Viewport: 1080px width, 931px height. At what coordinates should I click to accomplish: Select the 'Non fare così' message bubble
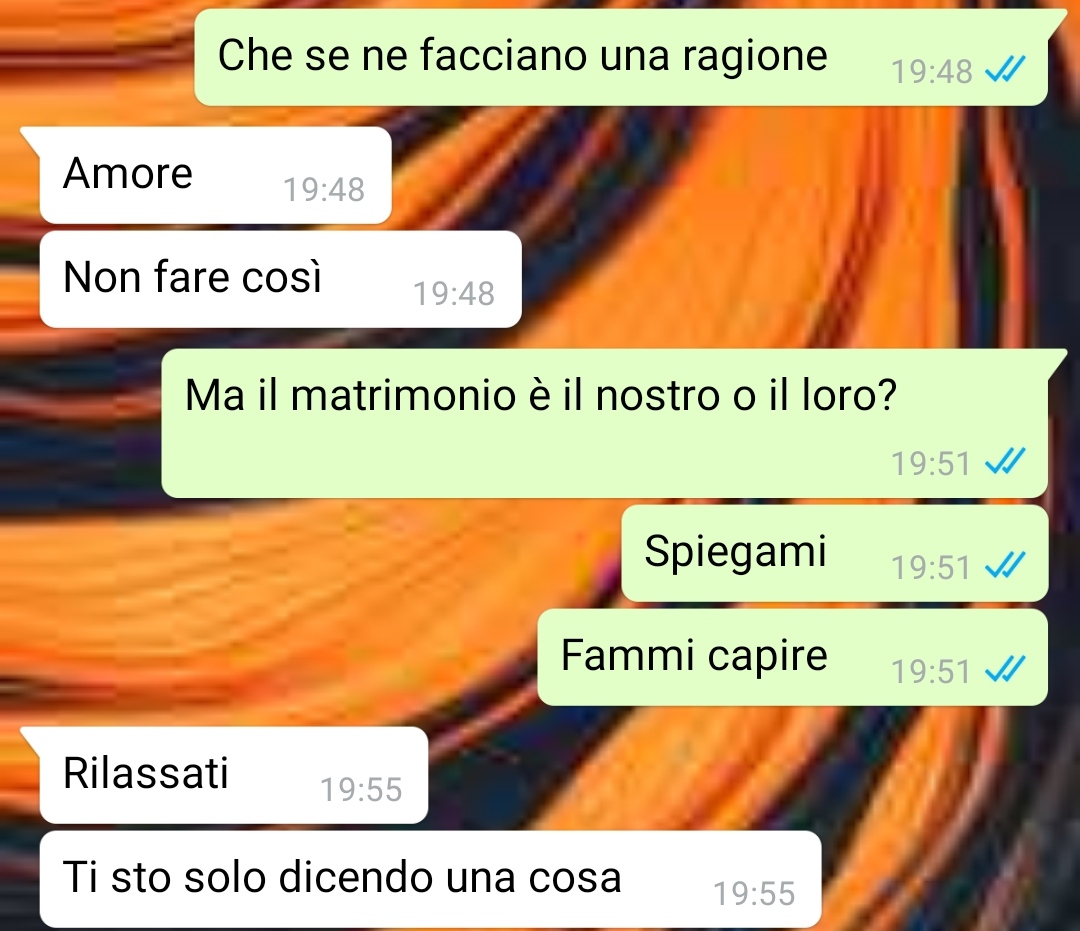pyautogui.click(x=280, y=279)
